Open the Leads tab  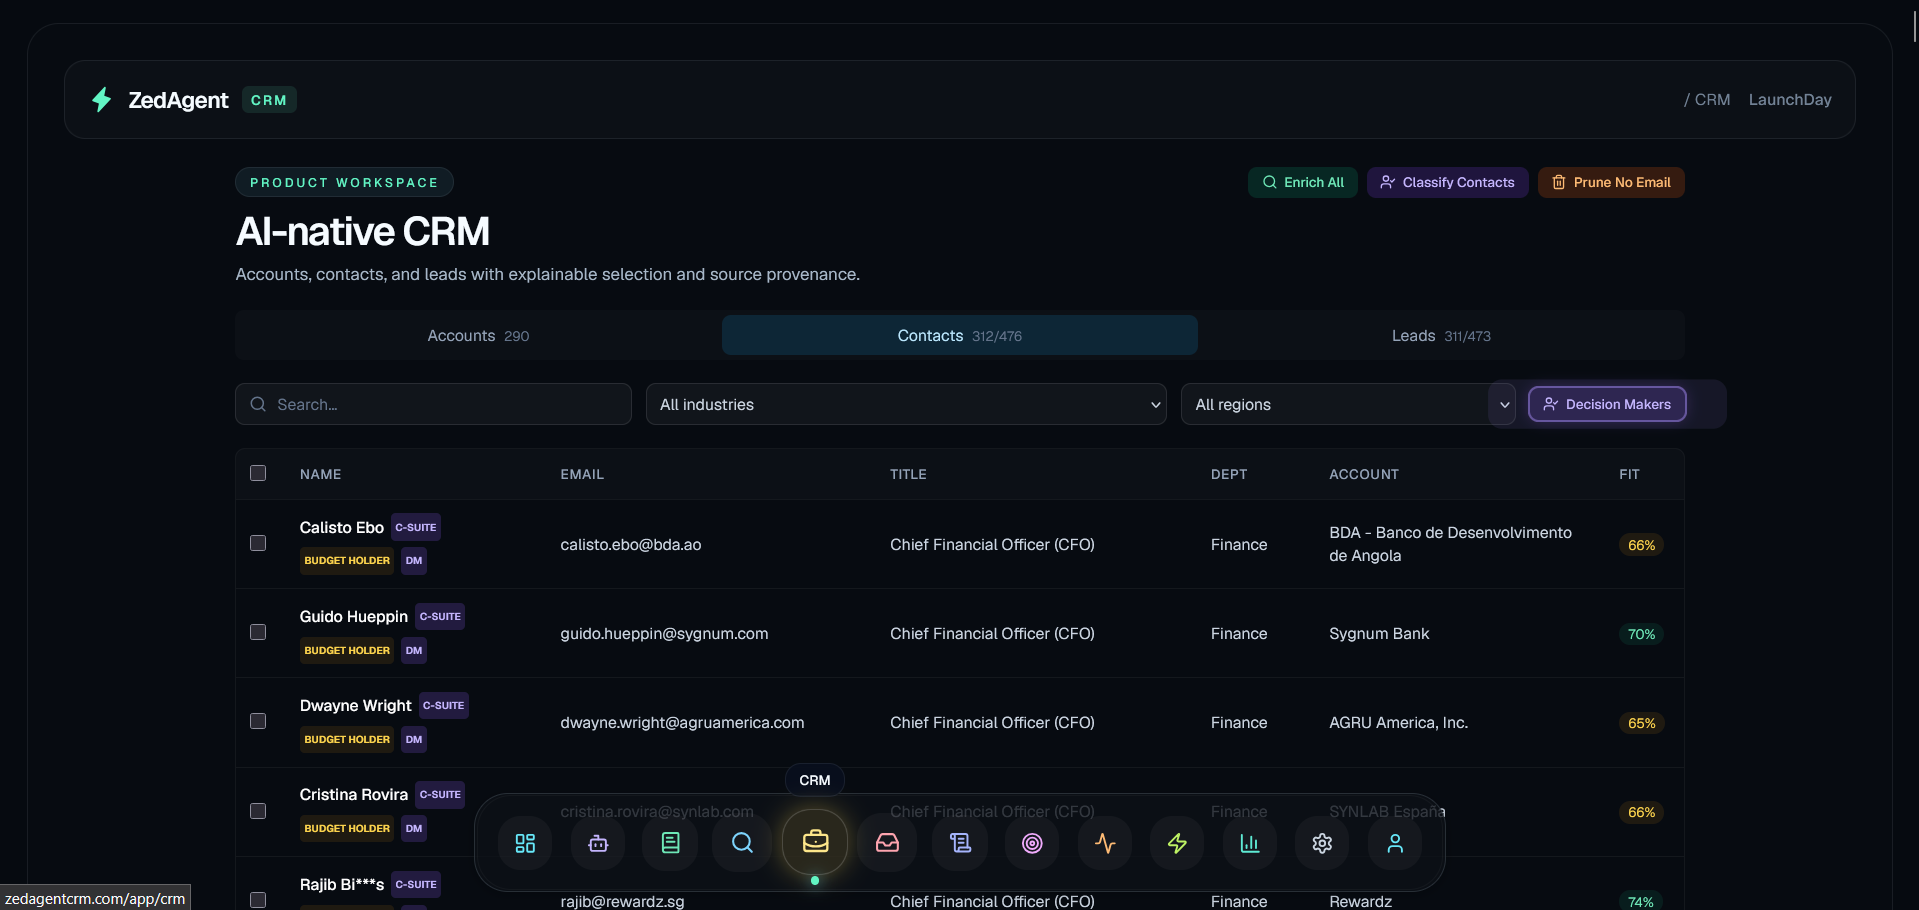(x=1440, y=335)
